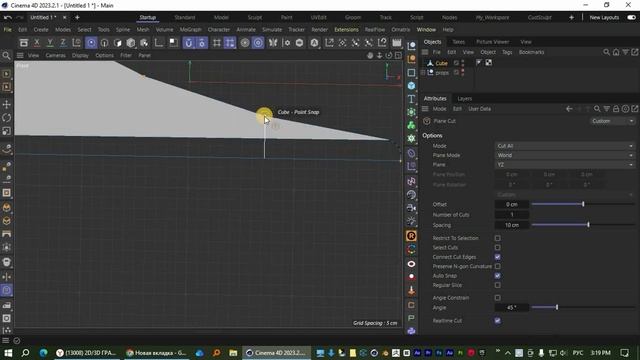640x360 pixels.
Task: Open Tags menu in Objects manager
Action: pos(507,52)
